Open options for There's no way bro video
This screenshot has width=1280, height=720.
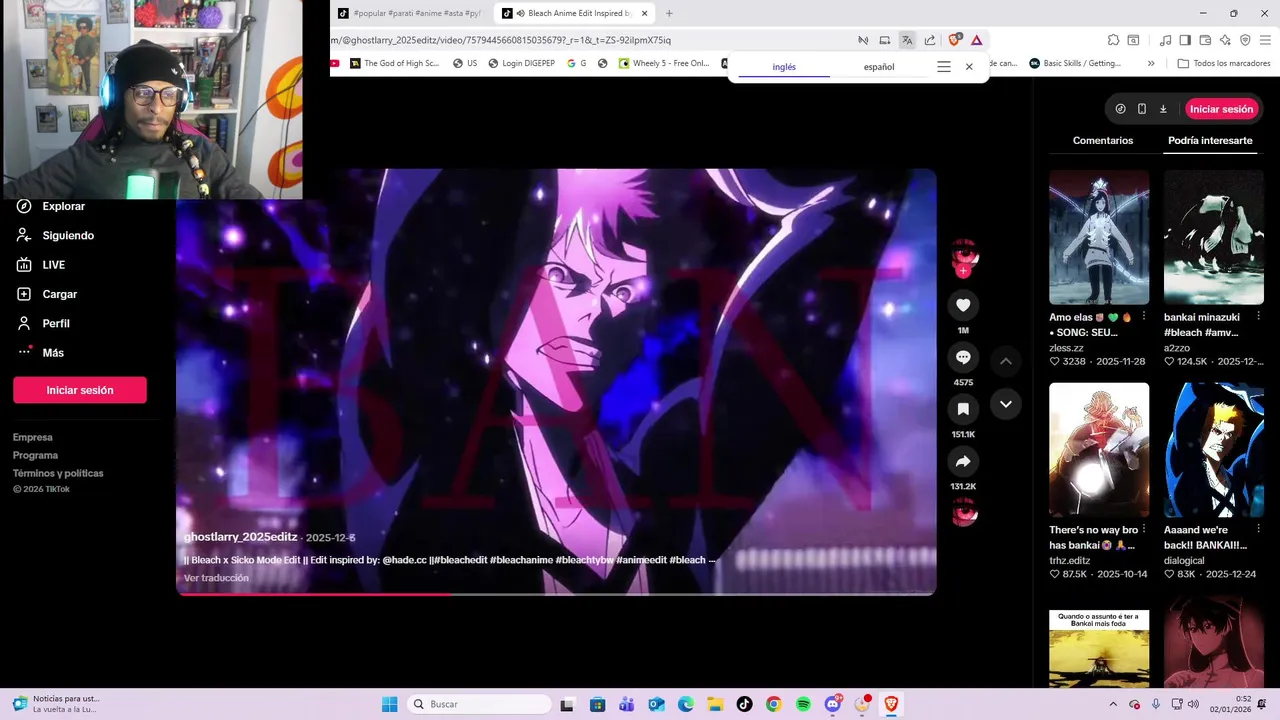(1144, 530)
